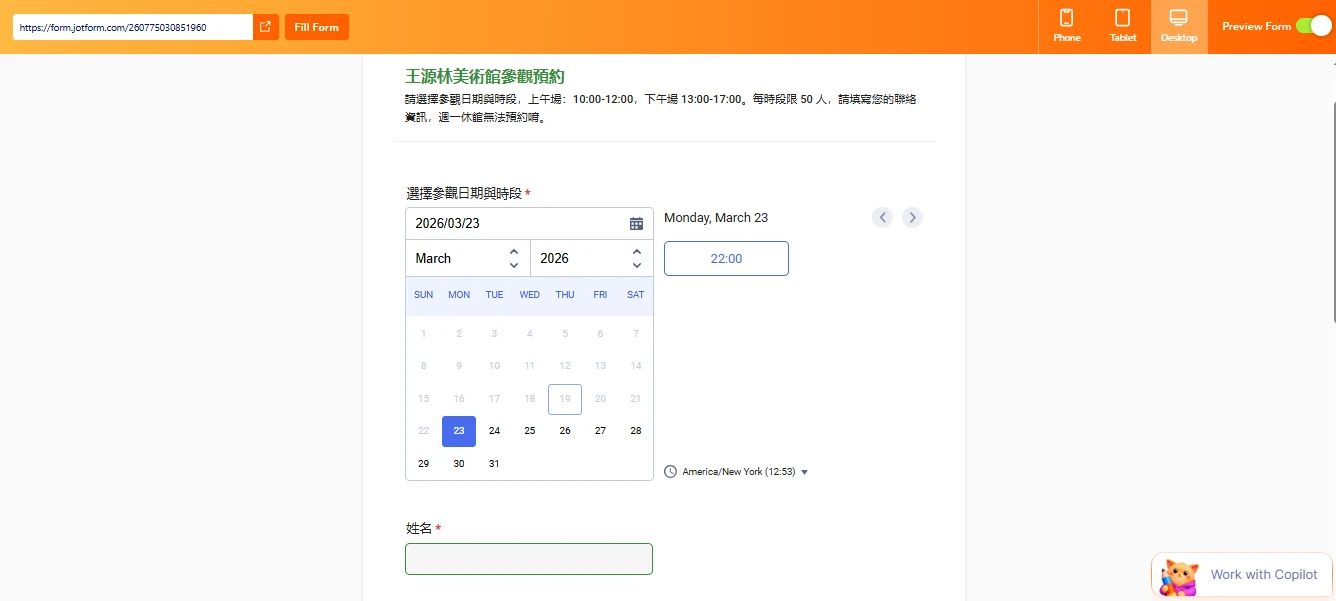
Task: Click the clock icon next to the timezone
Action: (x=668, y=470)
